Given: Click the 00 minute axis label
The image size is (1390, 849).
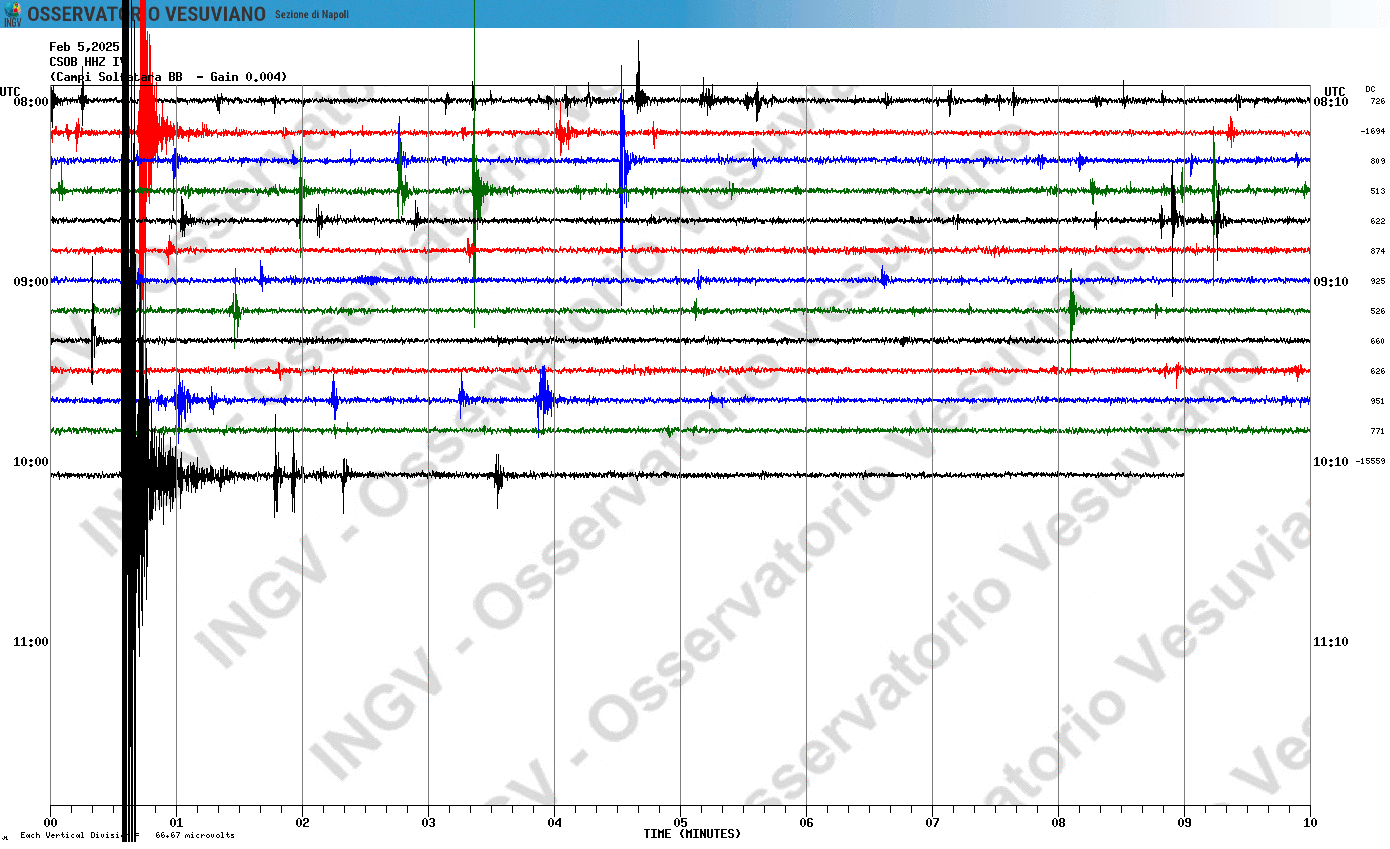Looking at the screenshot, I should tap(51, 823).
